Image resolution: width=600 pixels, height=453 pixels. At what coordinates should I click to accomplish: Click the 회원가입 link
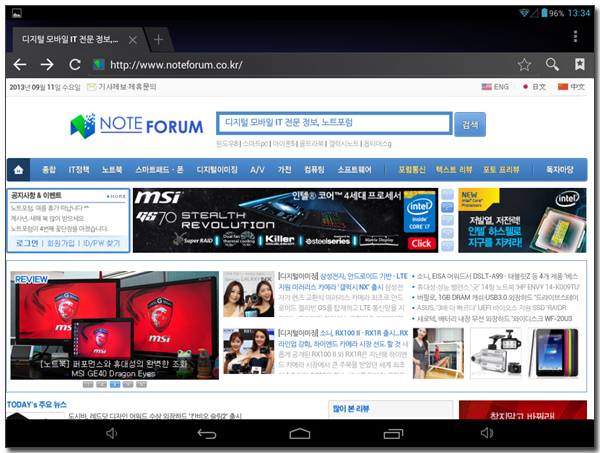[x=60, y=243]
